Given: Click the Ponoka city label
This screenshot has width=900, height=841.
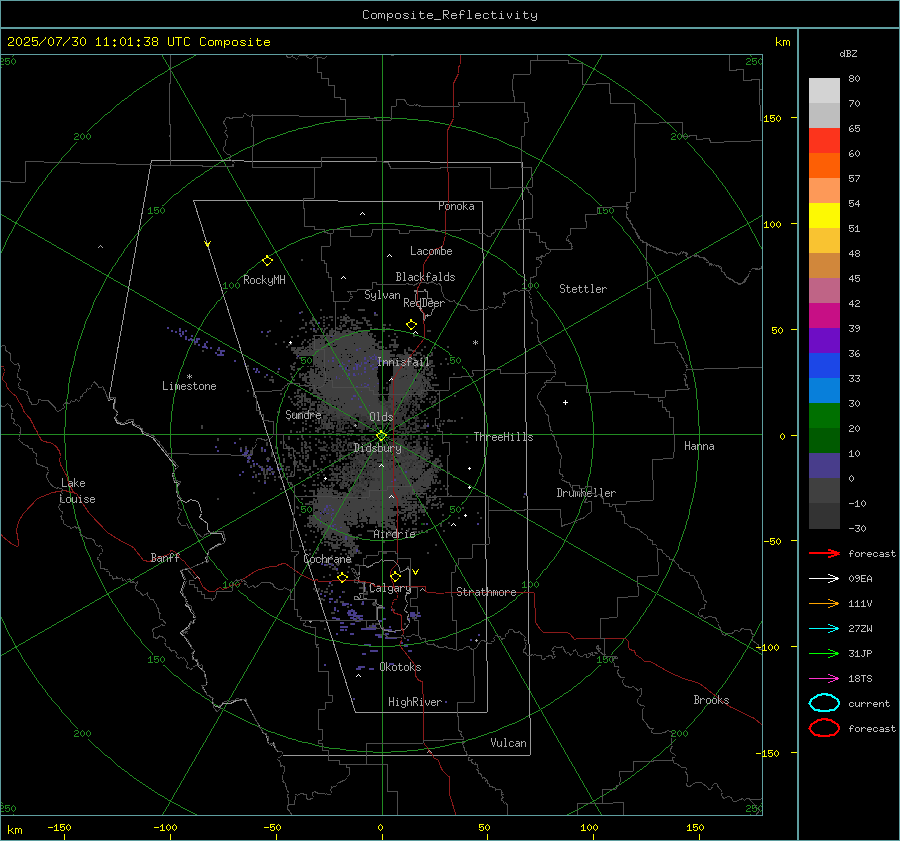Looking at the screenshot, I should pyautogui.click(x=456, y=206).
